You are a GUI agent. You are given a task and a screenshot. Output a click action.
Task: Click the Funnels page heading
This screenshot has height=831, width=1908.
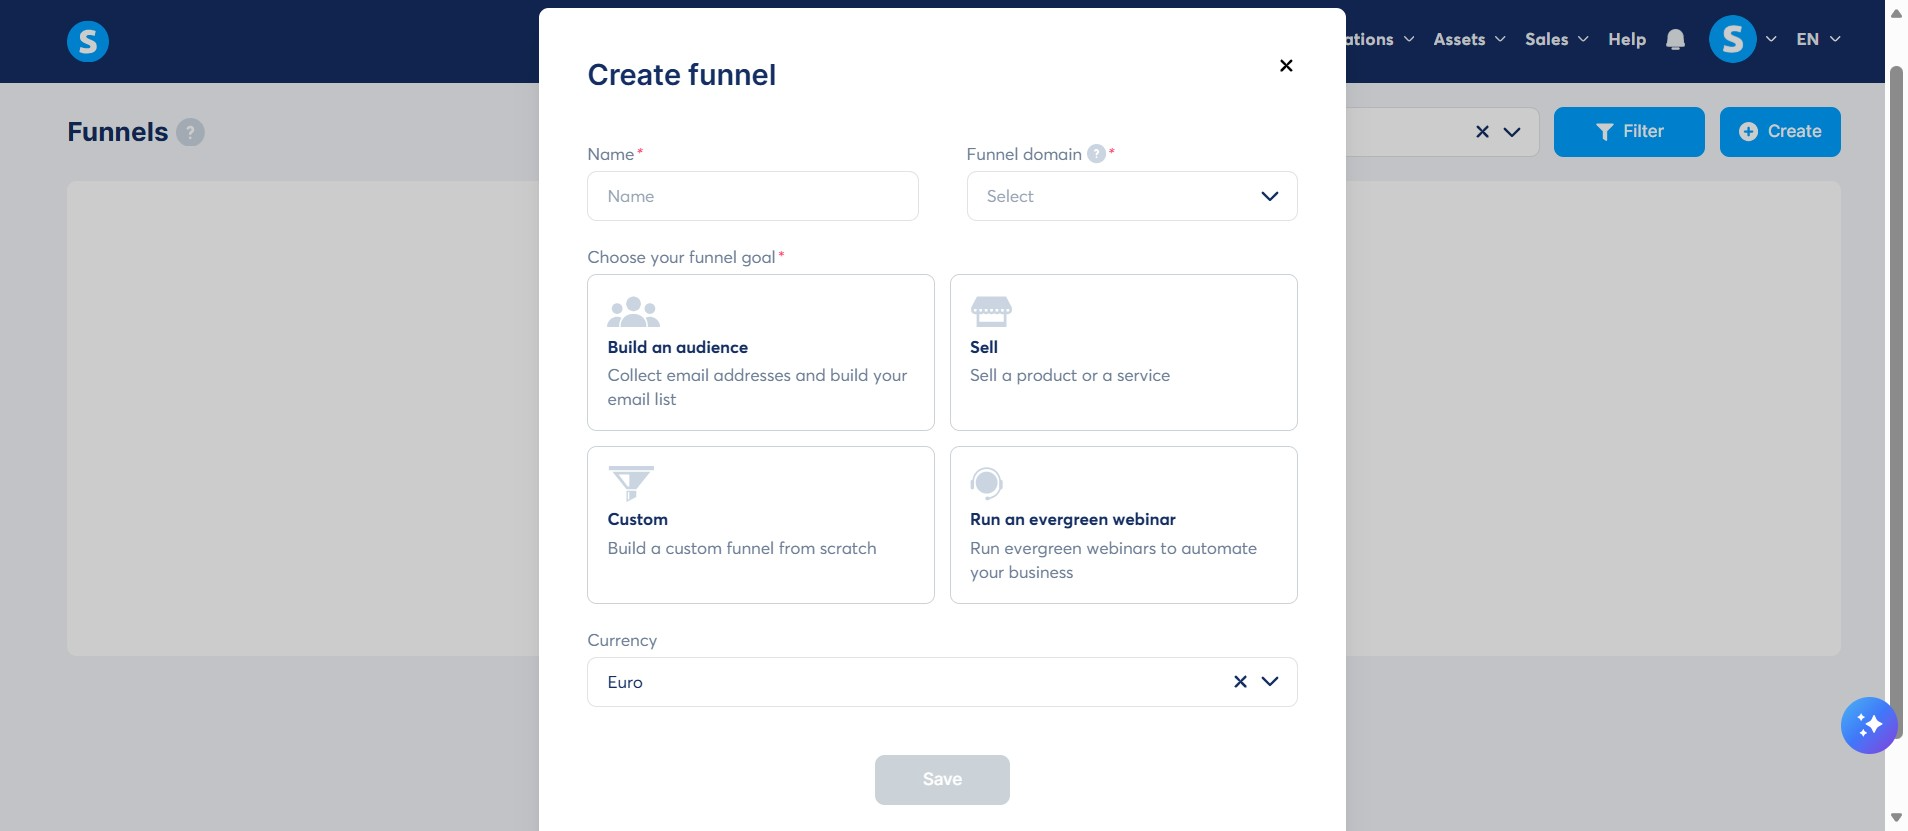(118, 132)
